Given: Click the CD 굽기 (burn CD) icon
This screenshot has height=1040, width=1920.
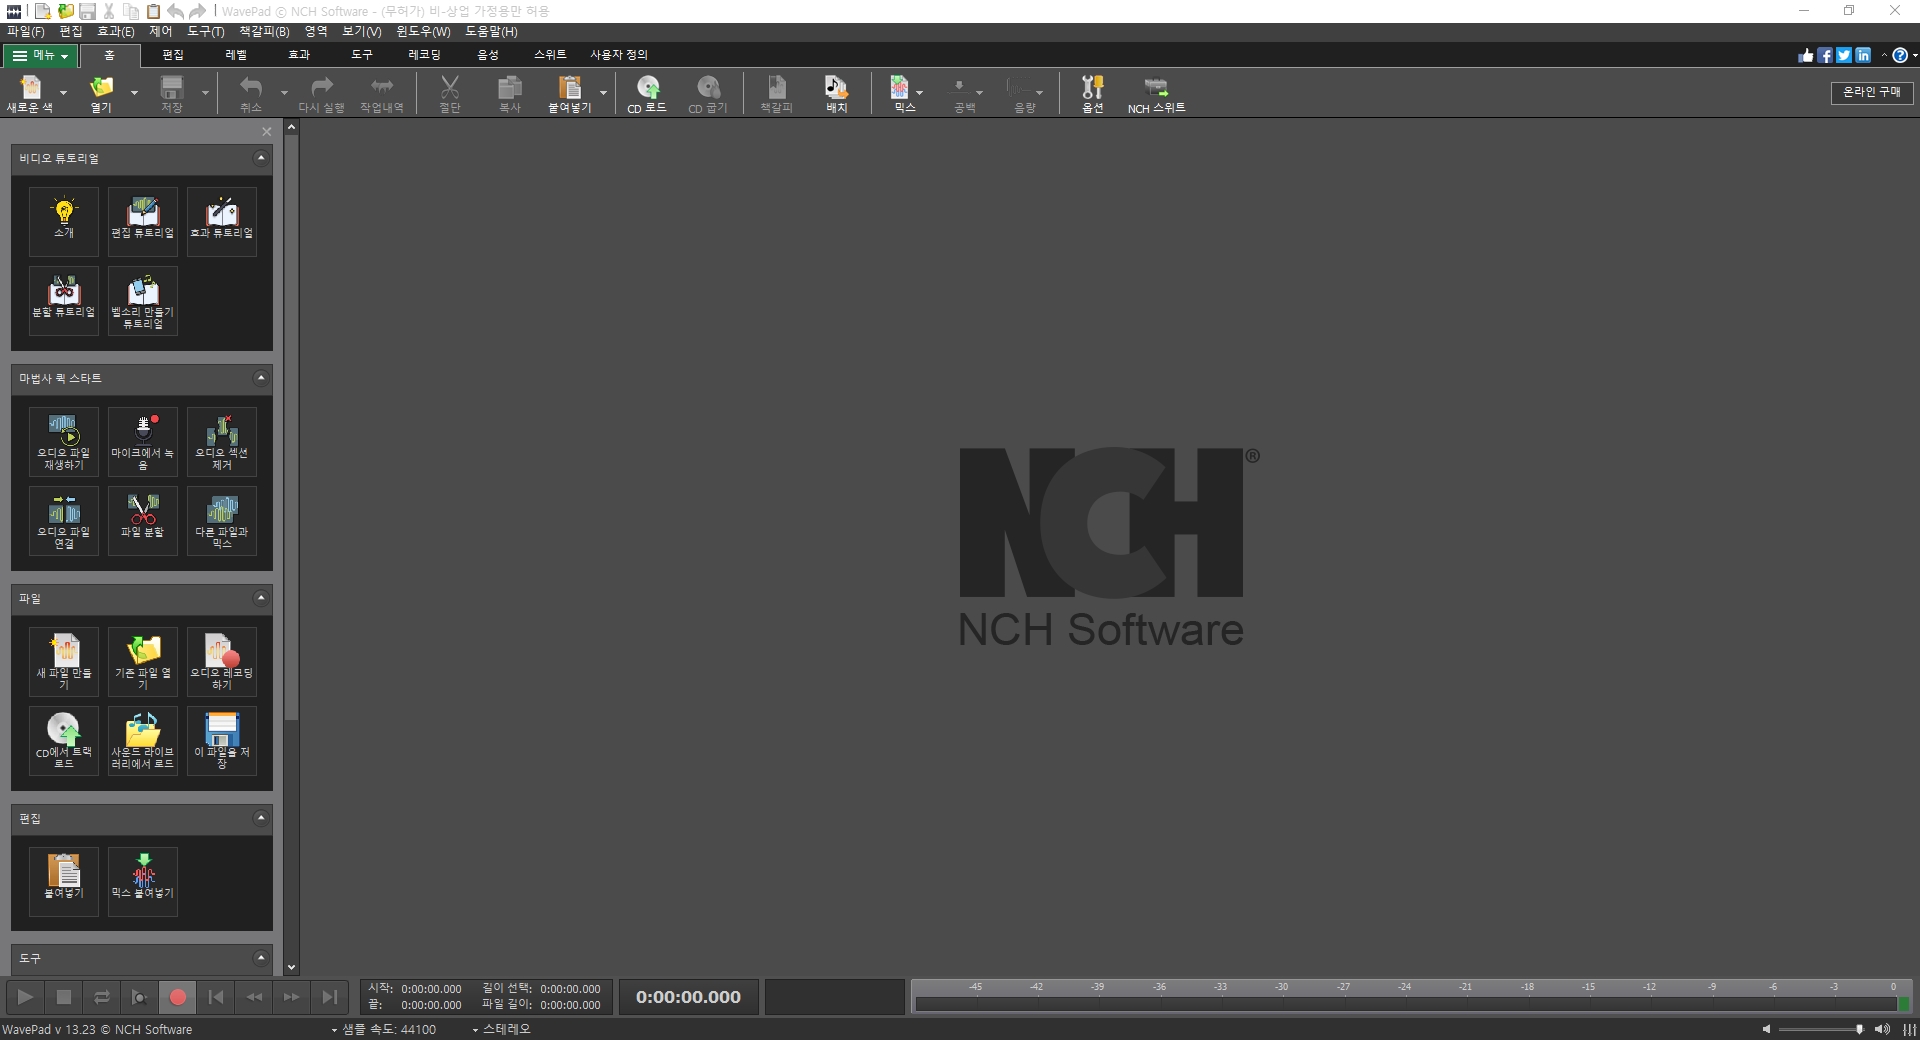Looking at the screenshot, I should [x=708, y=93].
